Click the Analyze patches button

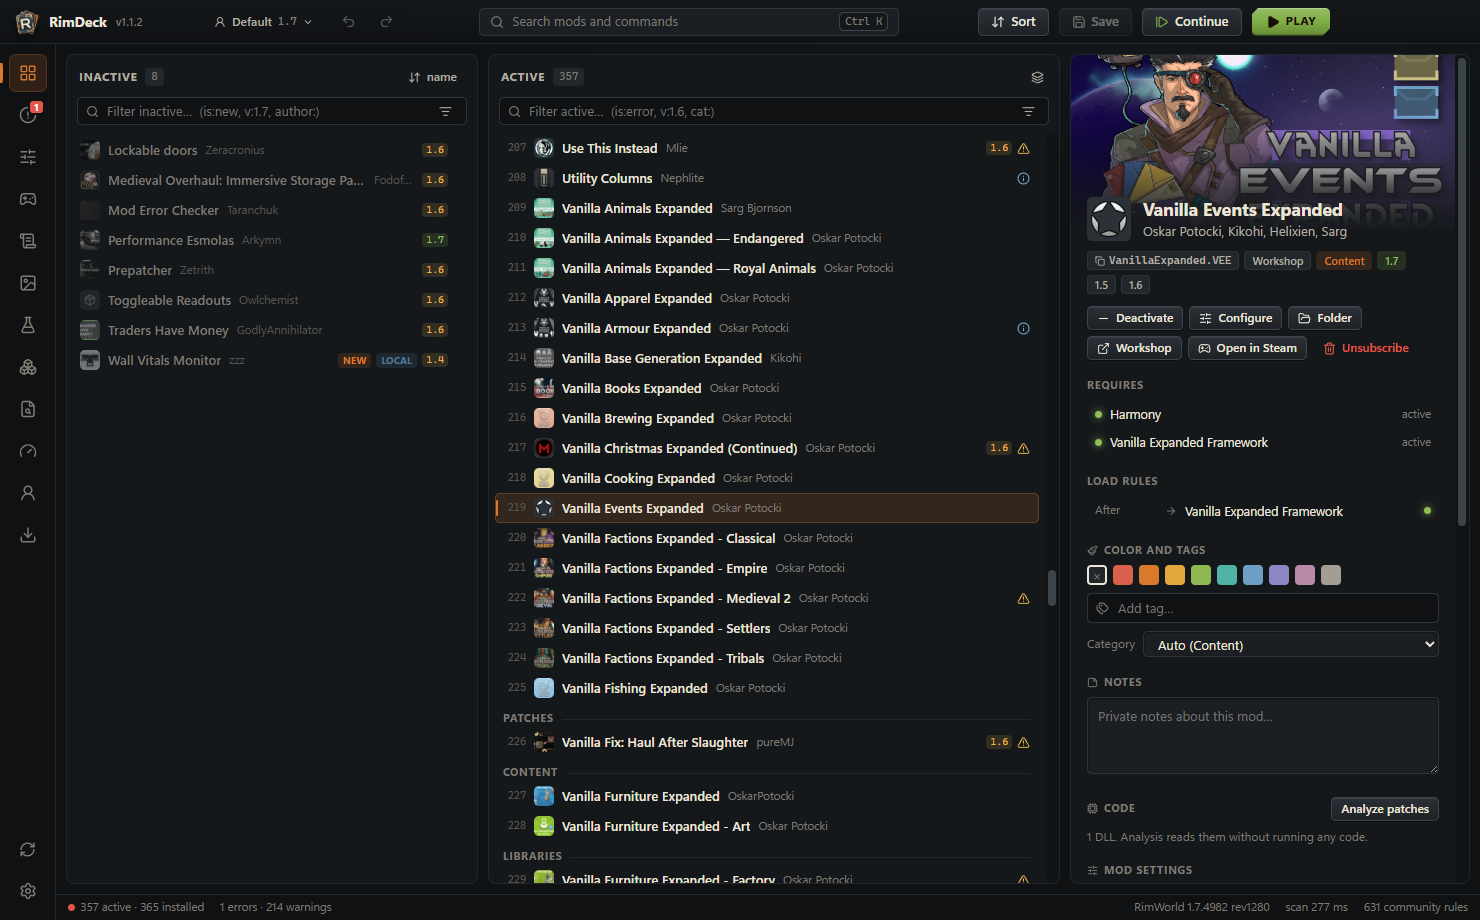tap(1385, 809)
